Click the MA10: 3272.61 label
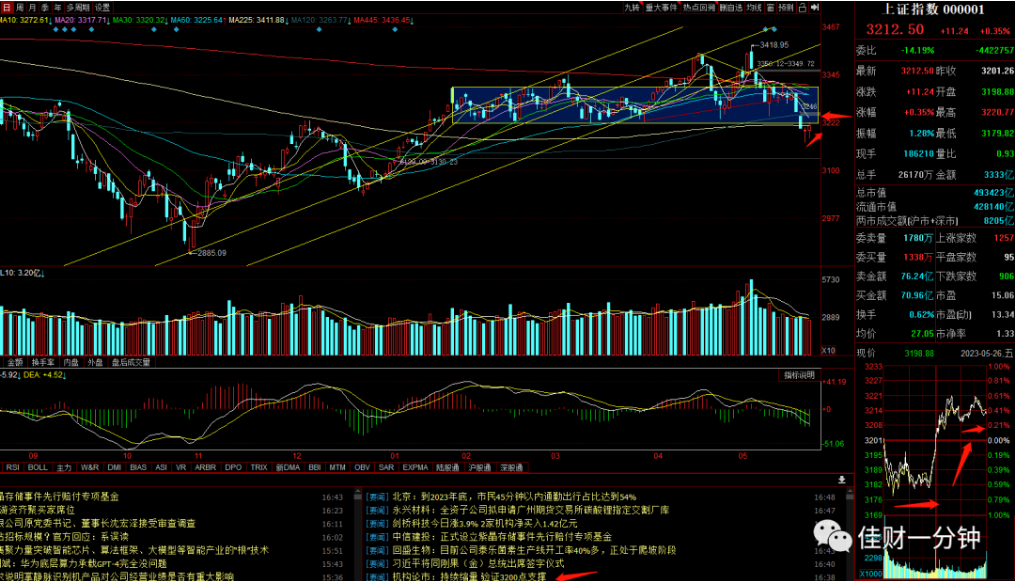Viewport: 1015px width, 581px height. [x=25, y=20]
